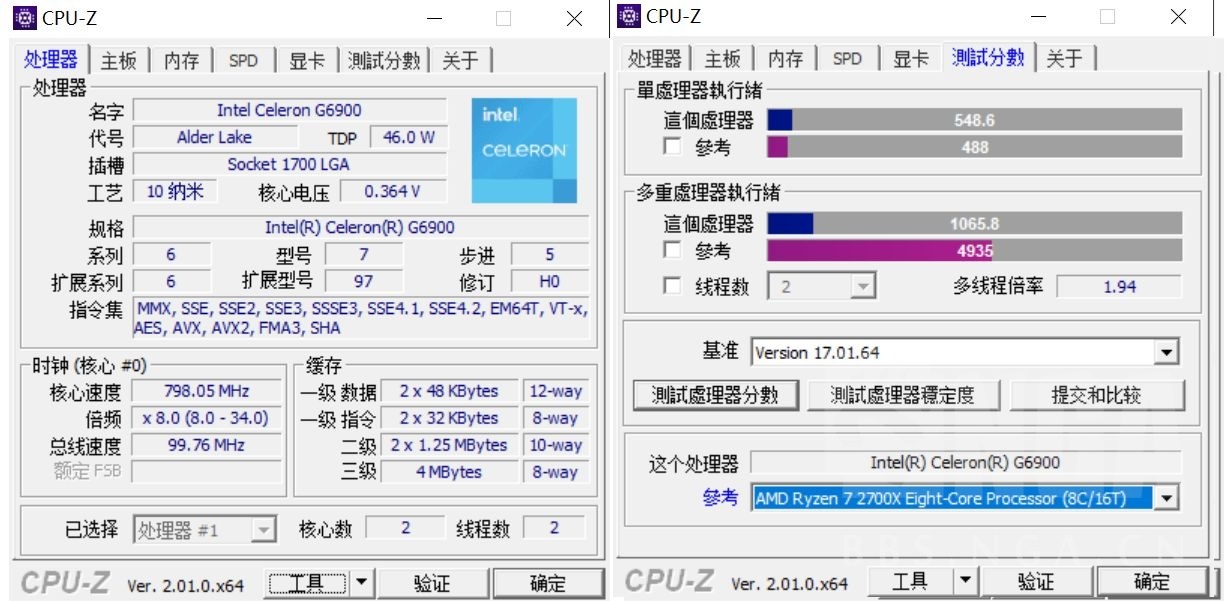Click single-thread reference 488 bar

(975, 147)
